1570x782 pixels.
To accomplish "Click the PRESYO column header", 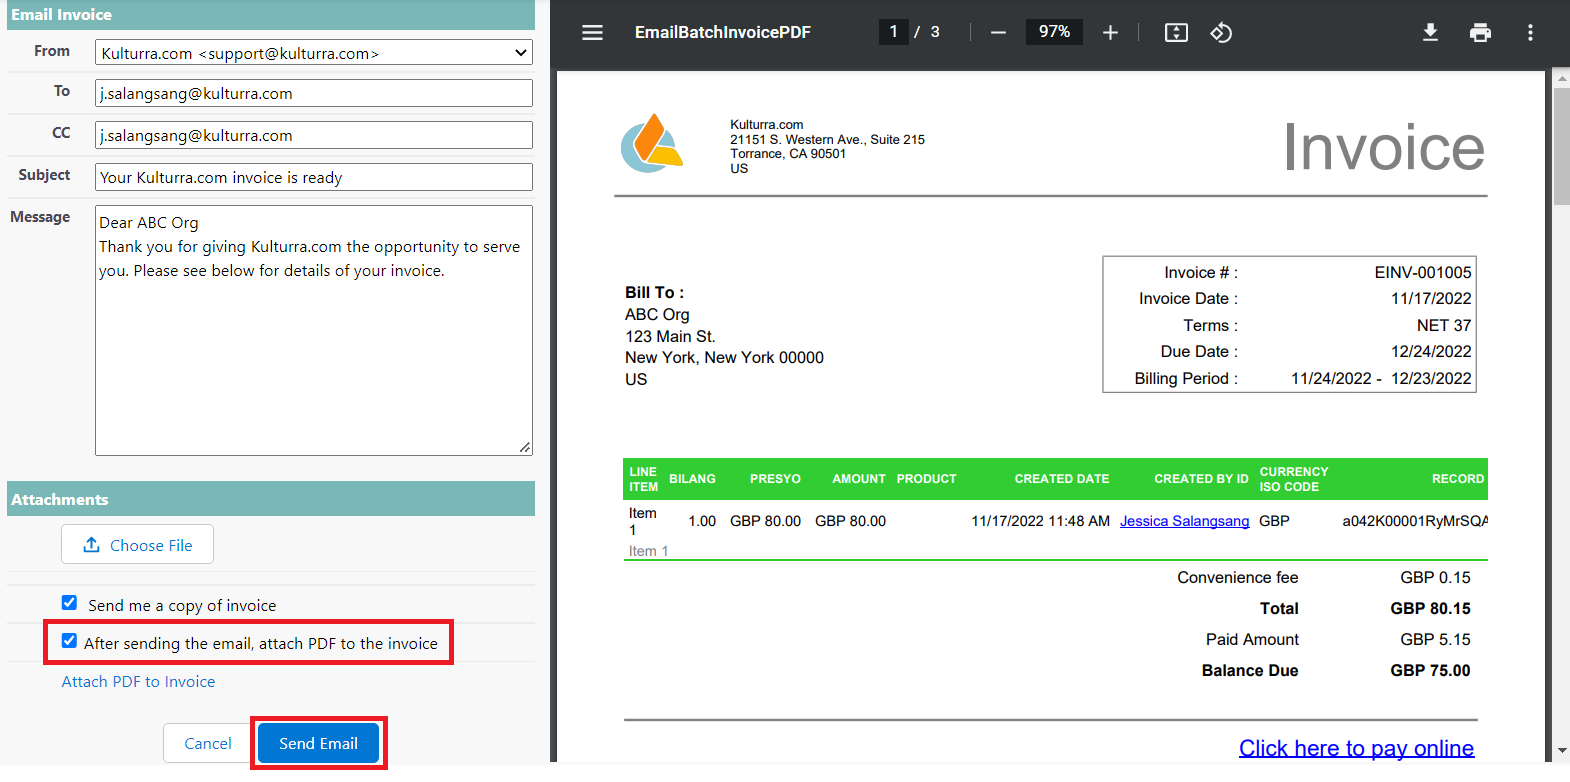I will point(776,479).
